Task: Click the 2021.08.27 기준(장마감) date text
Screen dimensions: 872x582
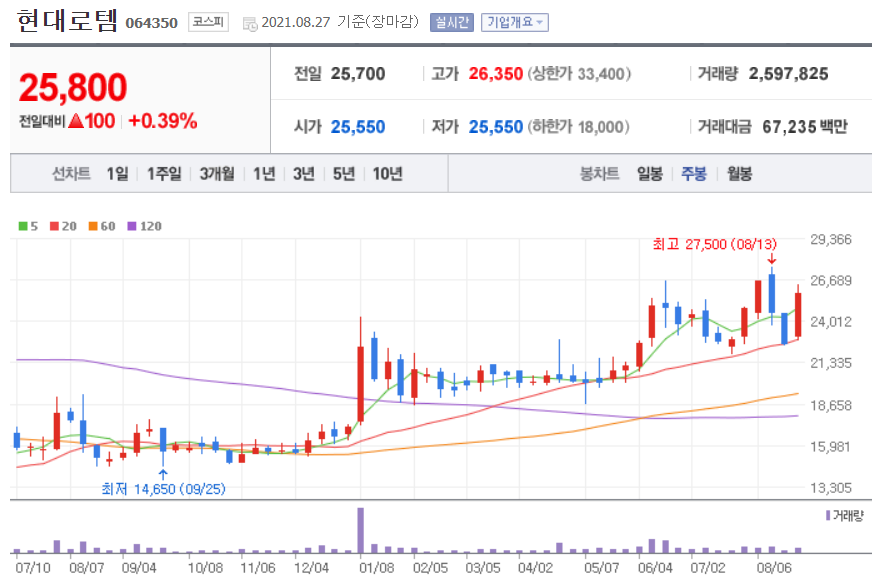Action: [340, 22]
